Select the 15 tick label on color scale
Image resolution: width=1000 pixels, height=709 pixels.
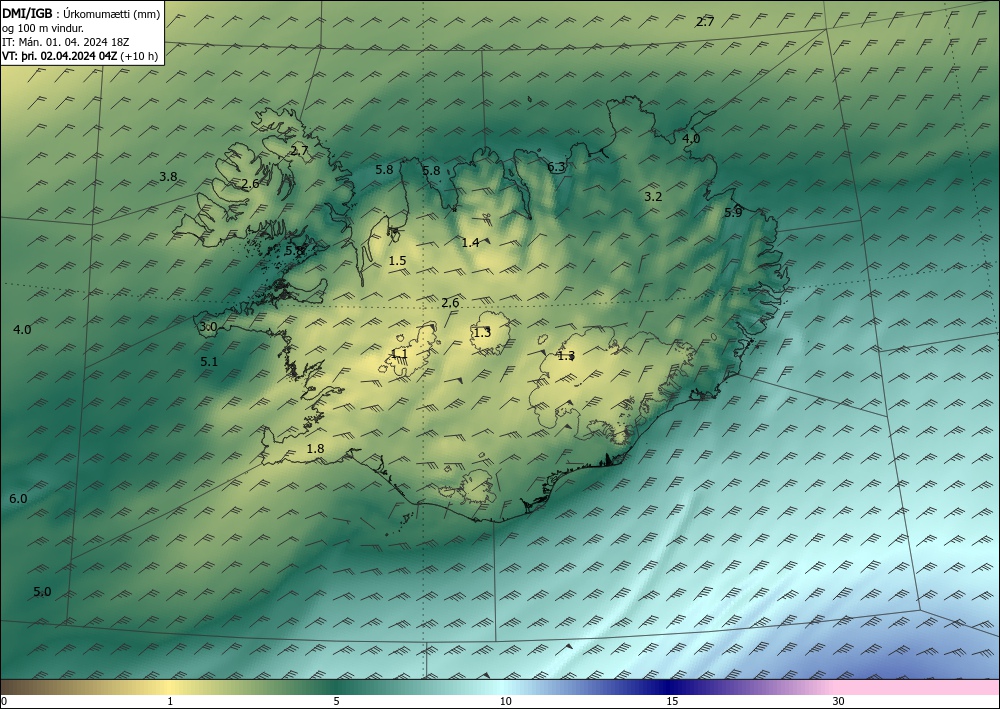click(672, 701)
